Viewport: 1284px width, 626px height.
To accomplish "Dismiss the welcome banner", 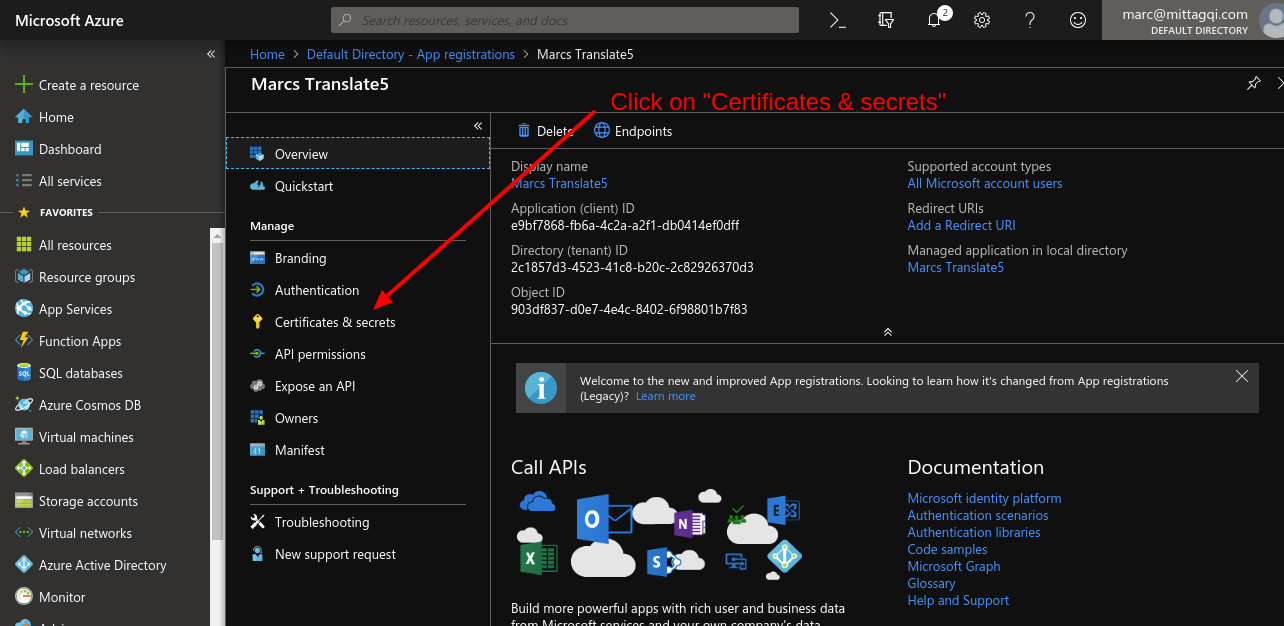I will click(1242, 377).
